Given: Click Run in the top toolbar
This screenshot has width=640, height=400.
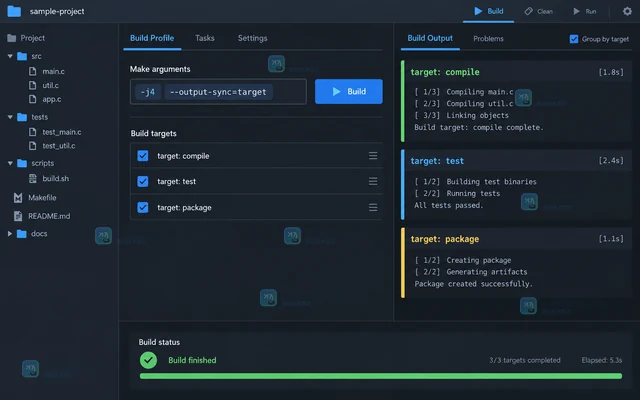Looking at the screenshot, I should pos(585,11).
